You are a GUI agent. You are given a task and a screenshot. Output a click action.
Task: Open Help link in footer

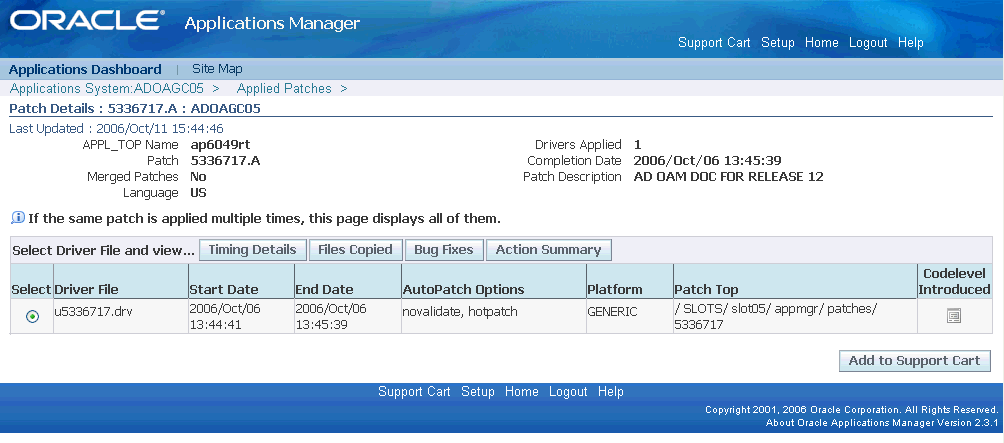pyautogui.click(x=611, y=391)
